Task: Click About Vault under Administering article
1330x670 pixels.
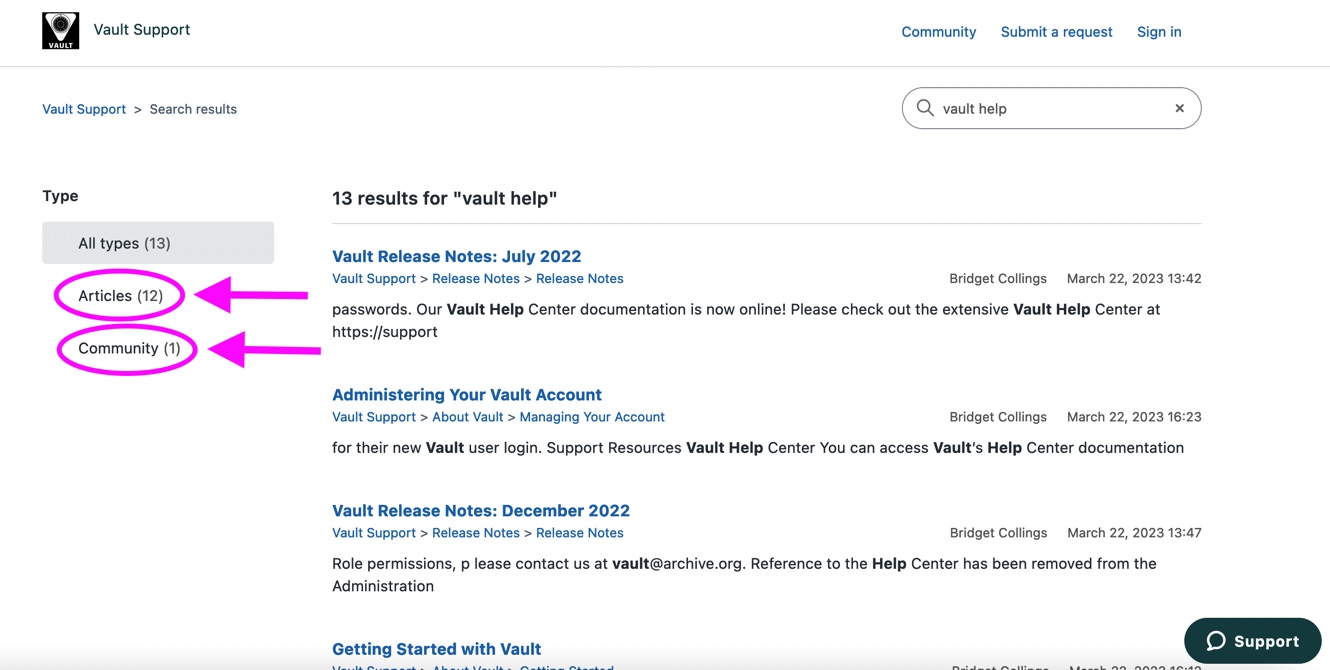Action: pyautogui.click(x=467, y=417)
